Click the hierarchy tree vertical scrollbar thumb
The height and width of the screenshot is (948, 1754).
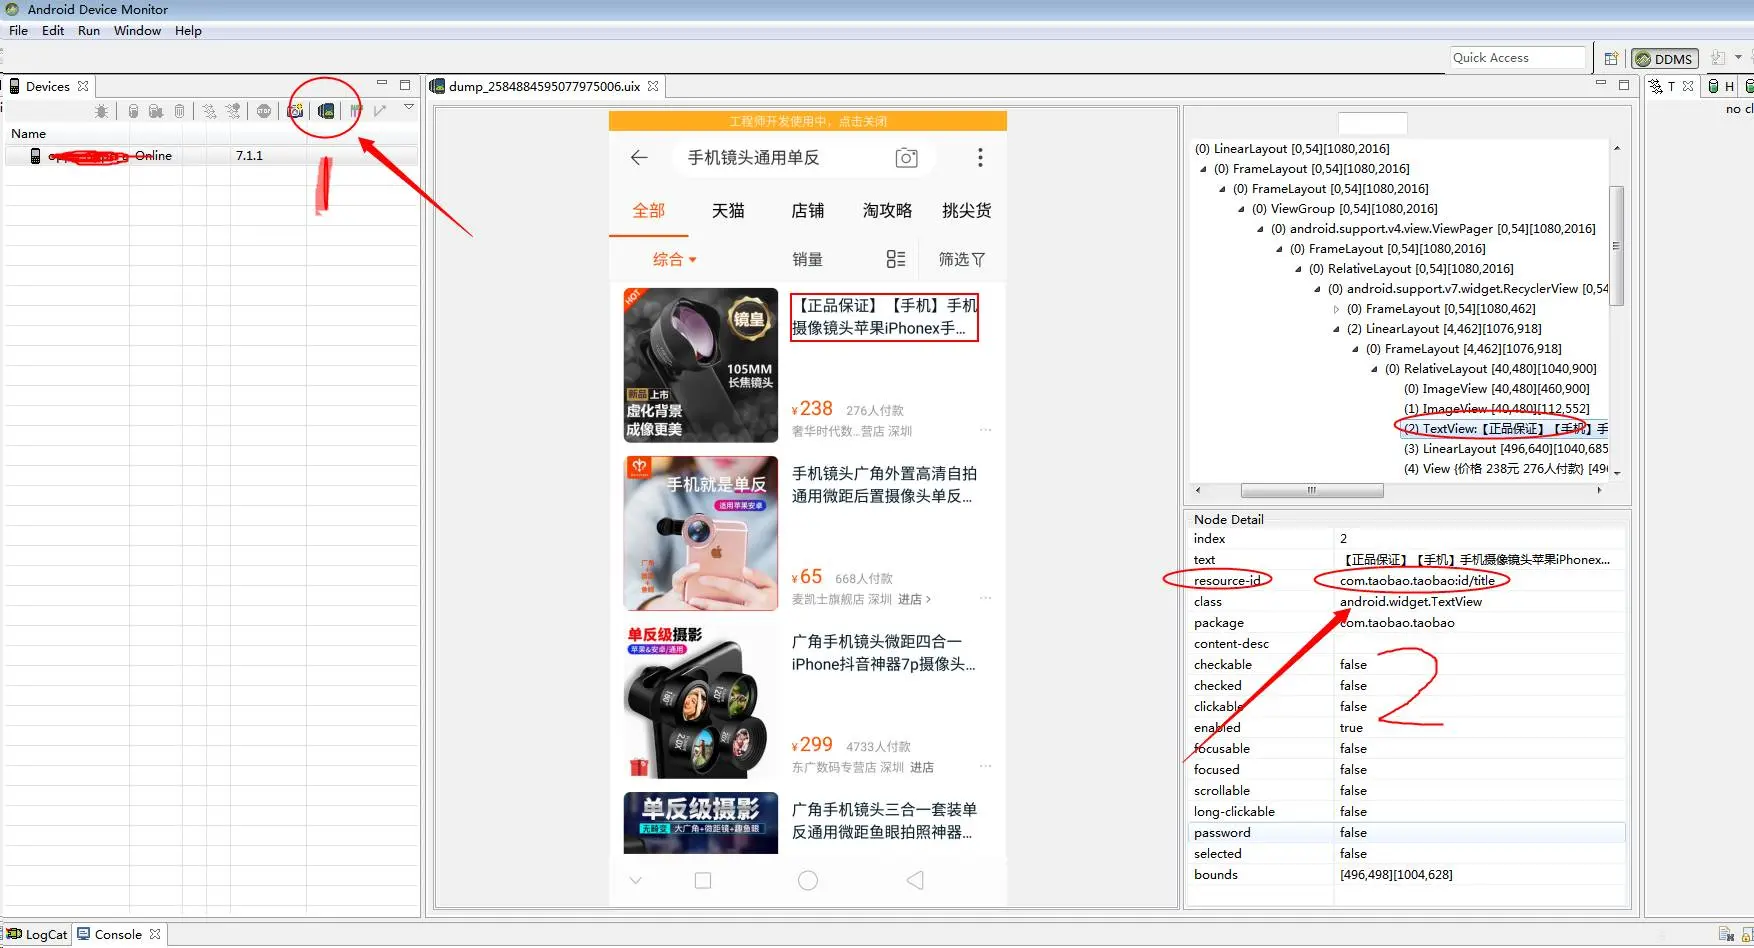click(1616, 245)
